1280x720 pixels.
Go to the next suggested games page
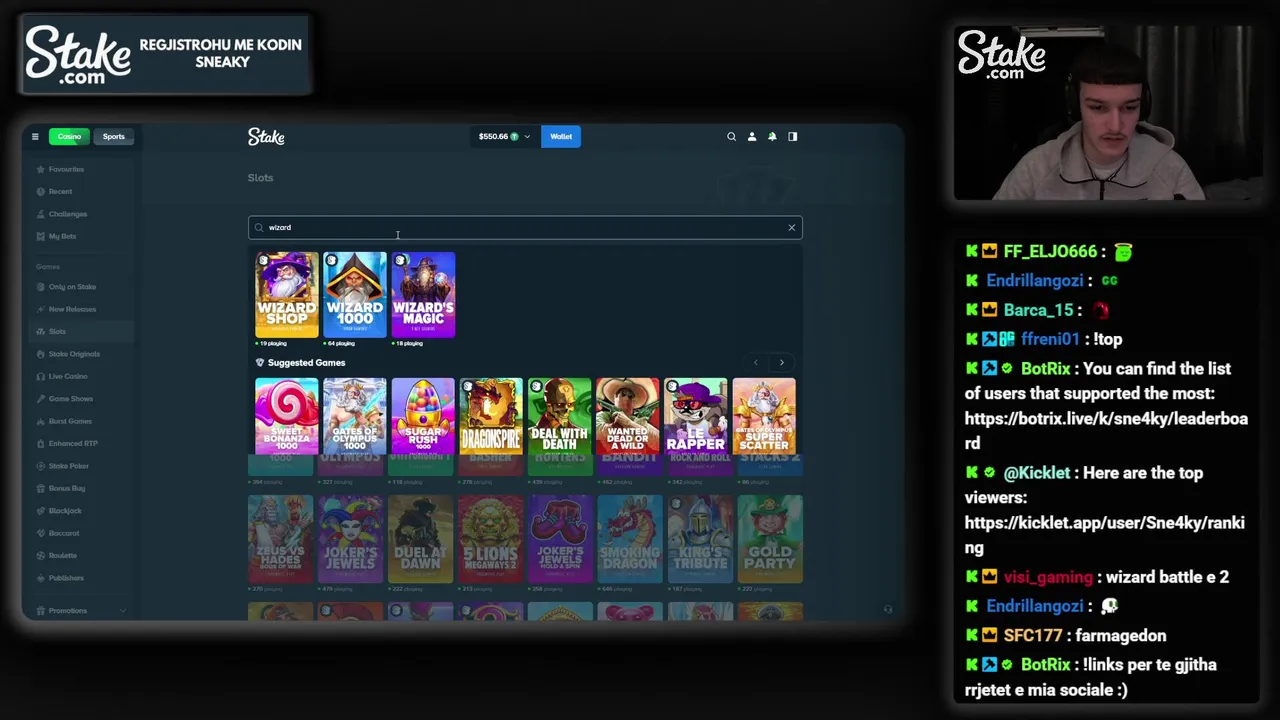click(x=782, y=363)
